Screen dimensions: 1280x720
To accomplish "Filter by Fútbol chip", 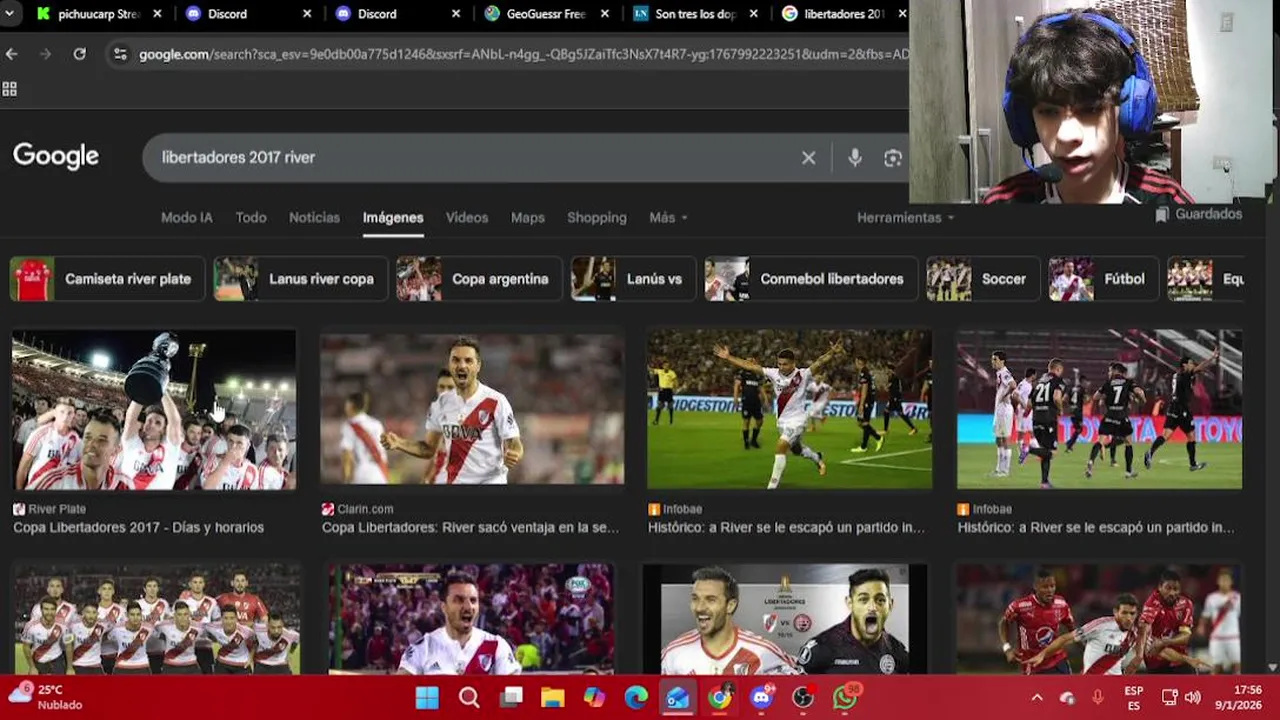I will tap(1103, 279).
